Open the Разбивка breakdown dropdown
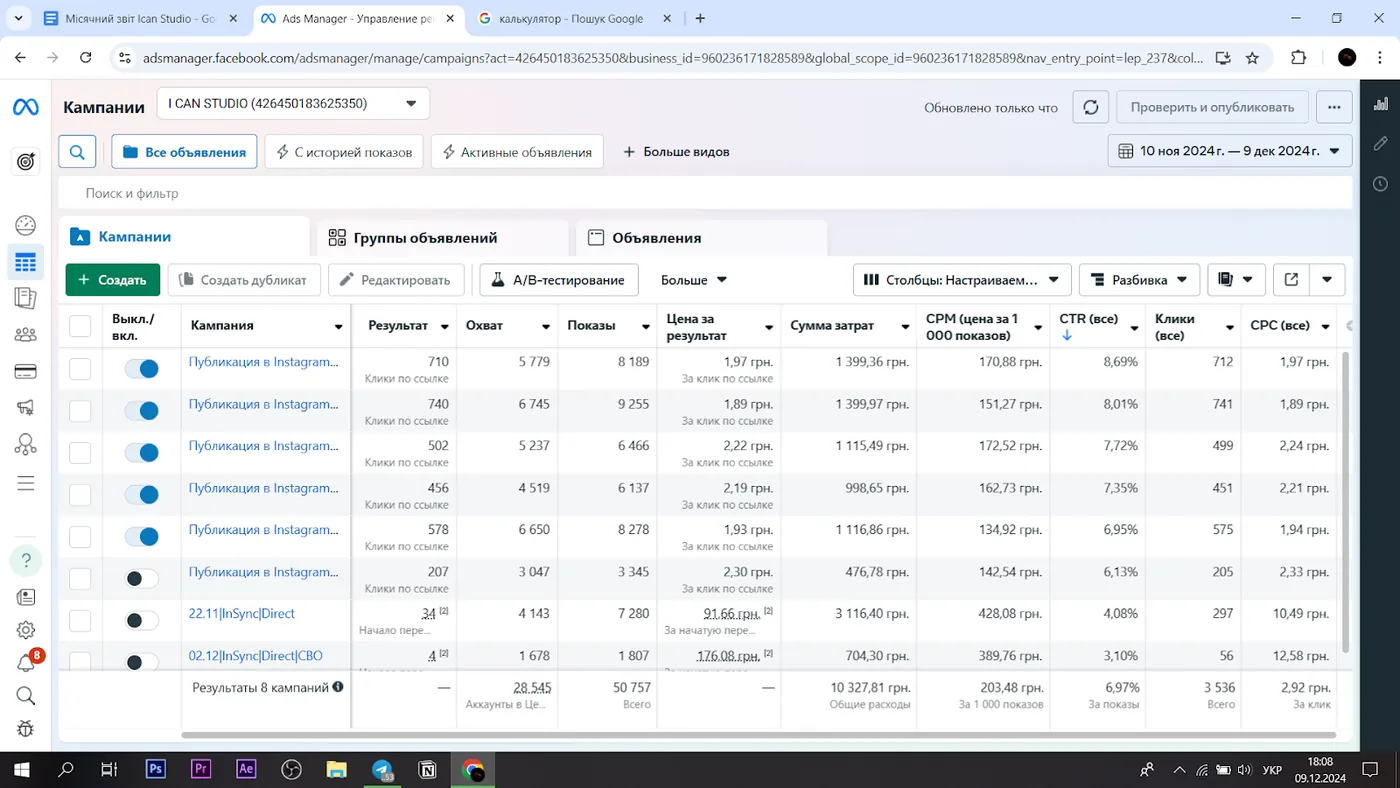Image resolution: width=1400 pixels, height=788 pixels. pyautogui.click(x=1139, y=280)
